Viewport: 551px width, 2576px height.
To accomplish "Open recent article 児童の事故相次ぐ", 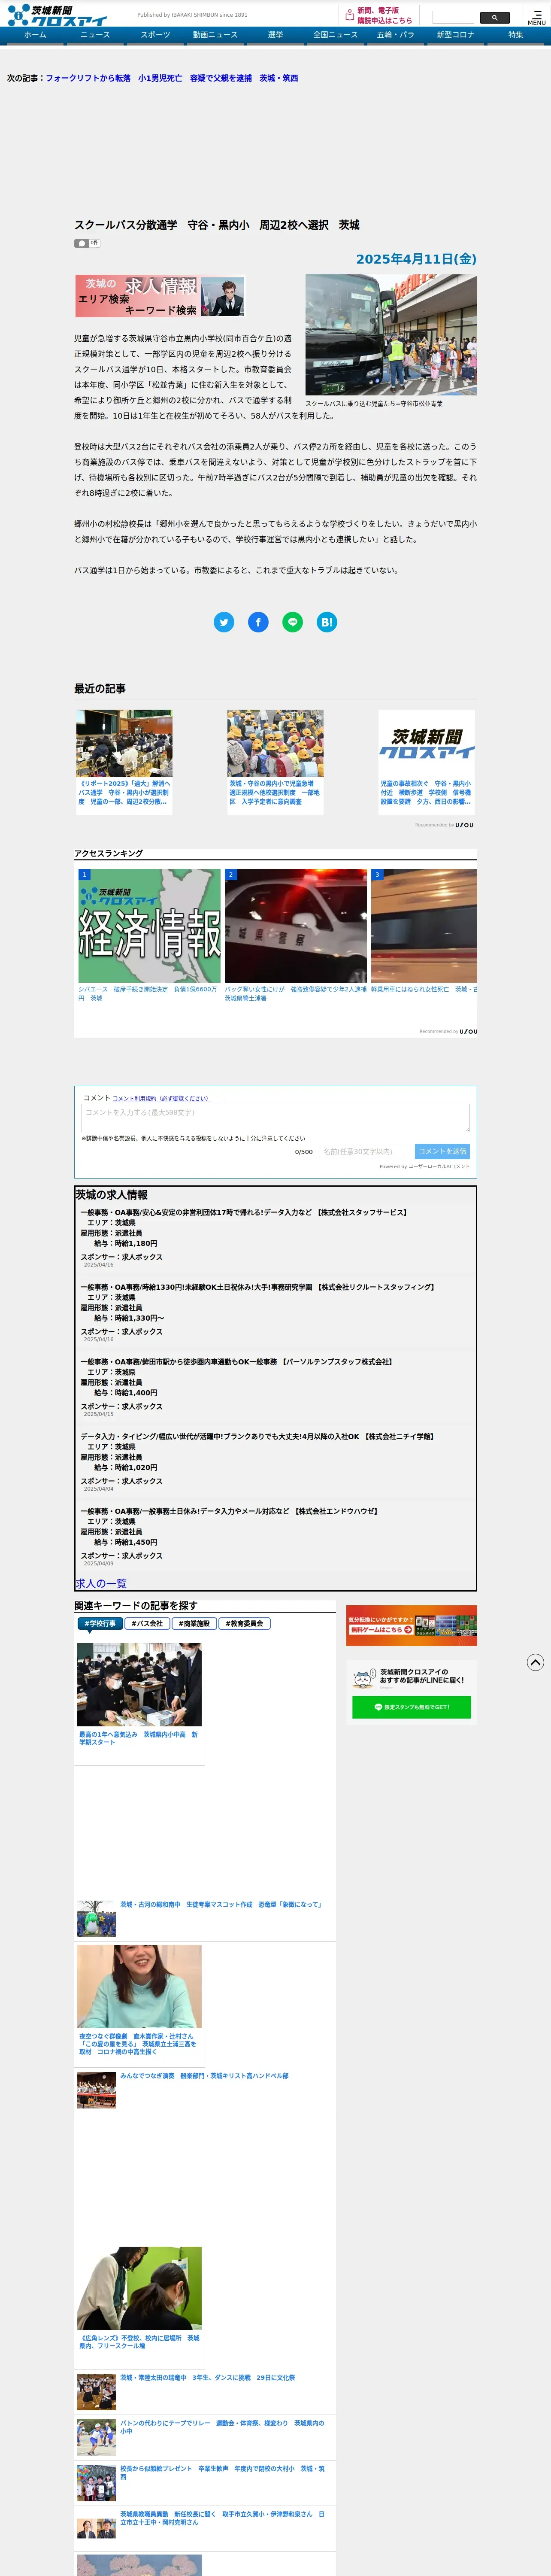I will tap(426, 762).
